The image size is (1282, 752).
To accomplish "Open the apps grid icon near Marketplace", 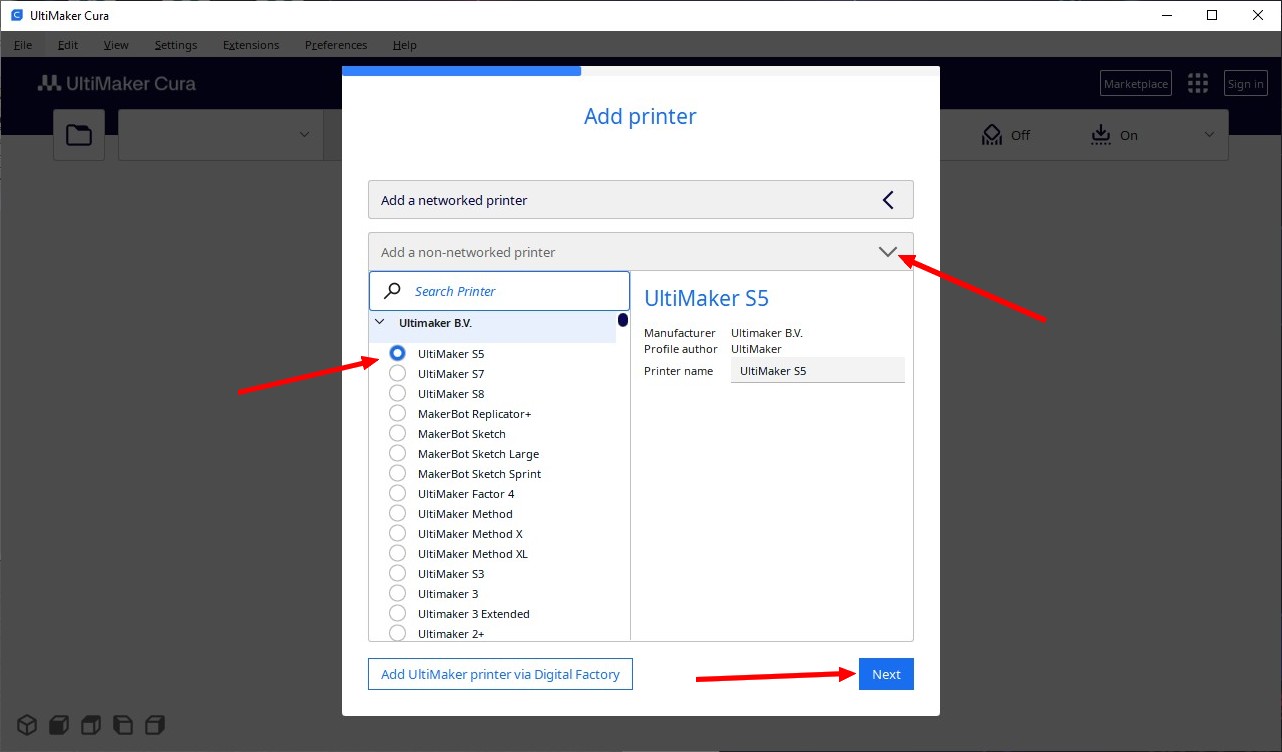I will 1197,84.
